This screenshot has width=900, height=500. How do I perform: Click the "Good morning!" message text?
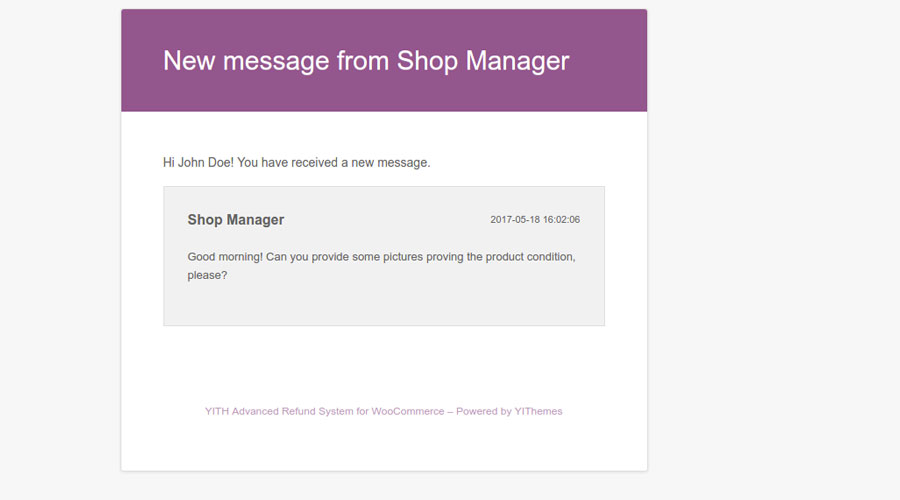click(225, 257)
